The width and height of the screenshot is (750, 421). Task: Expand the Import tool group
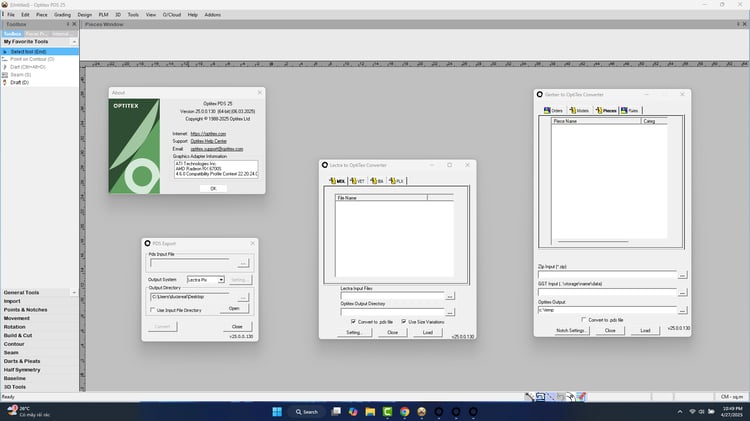39,301
